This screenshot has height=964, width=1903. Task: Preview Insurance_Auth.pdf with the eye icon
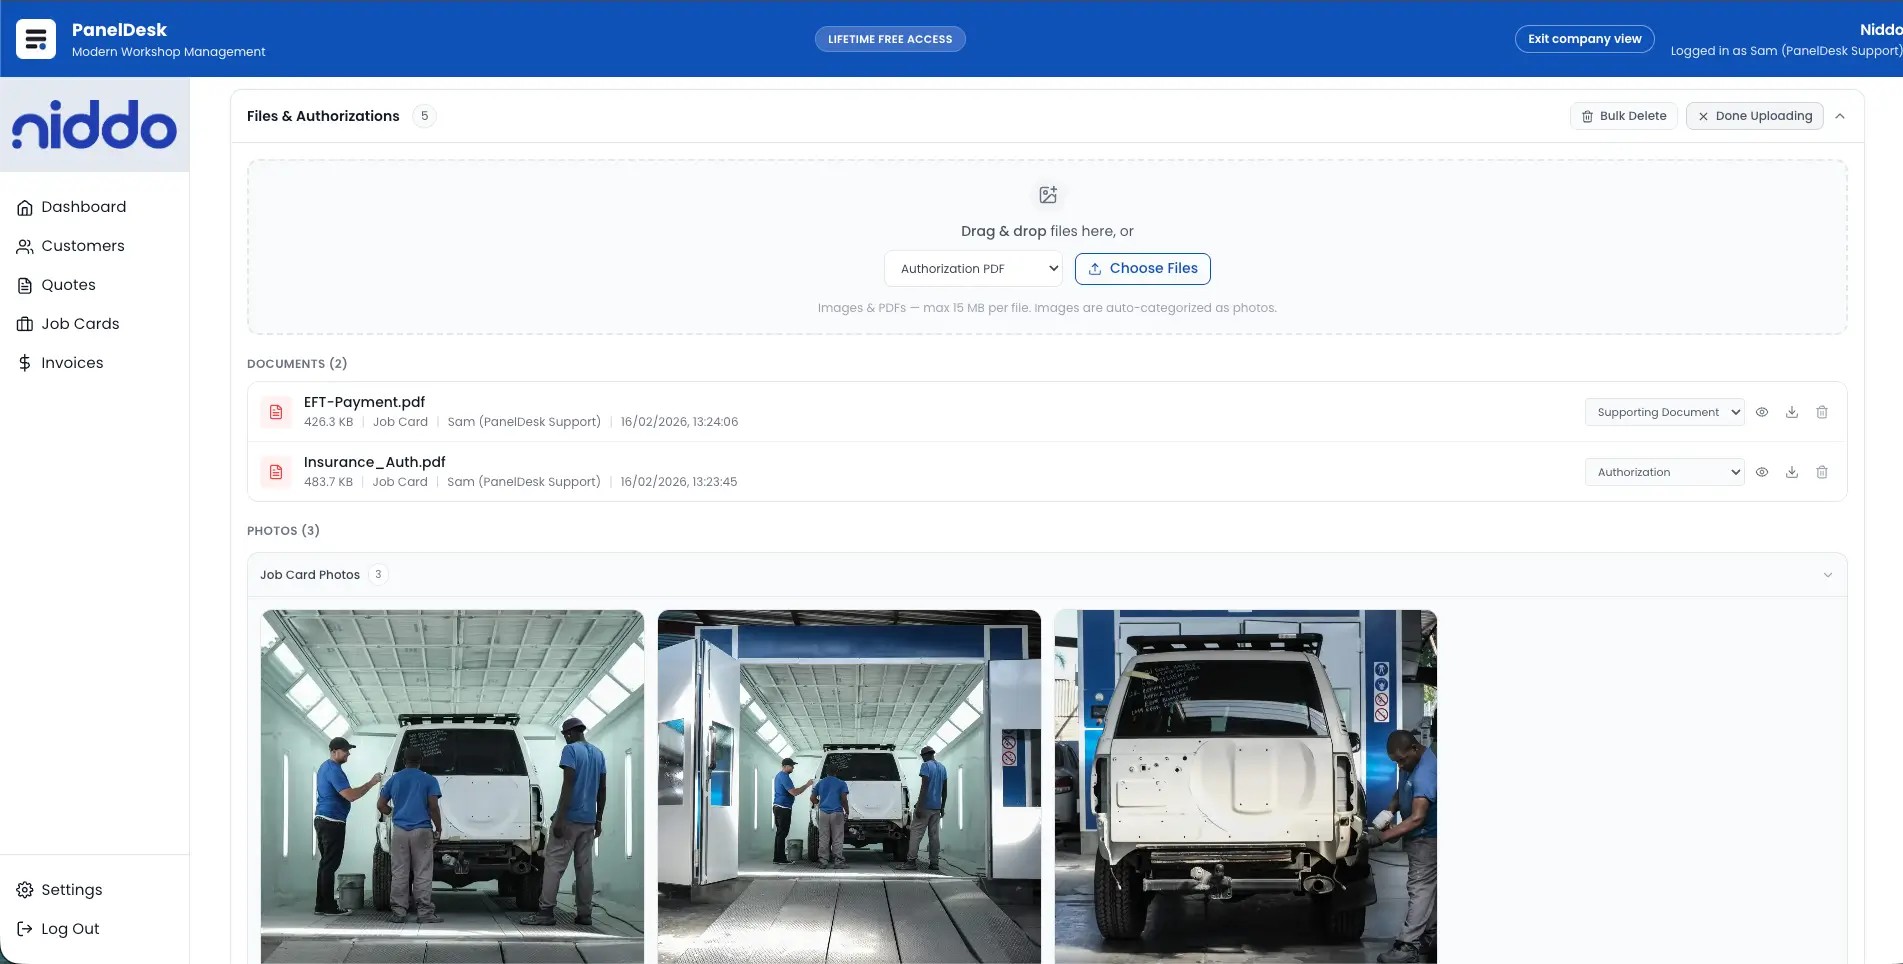click(1762, 472)
